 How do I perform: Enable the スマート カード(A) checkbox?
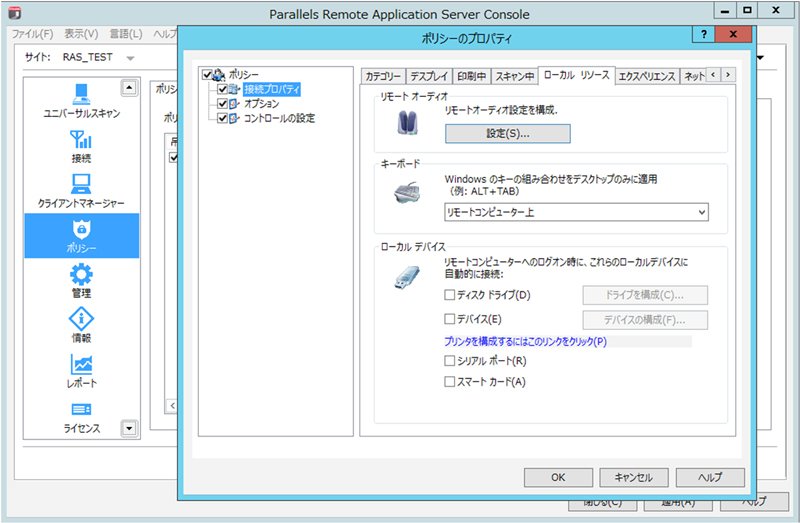point(449,382)
